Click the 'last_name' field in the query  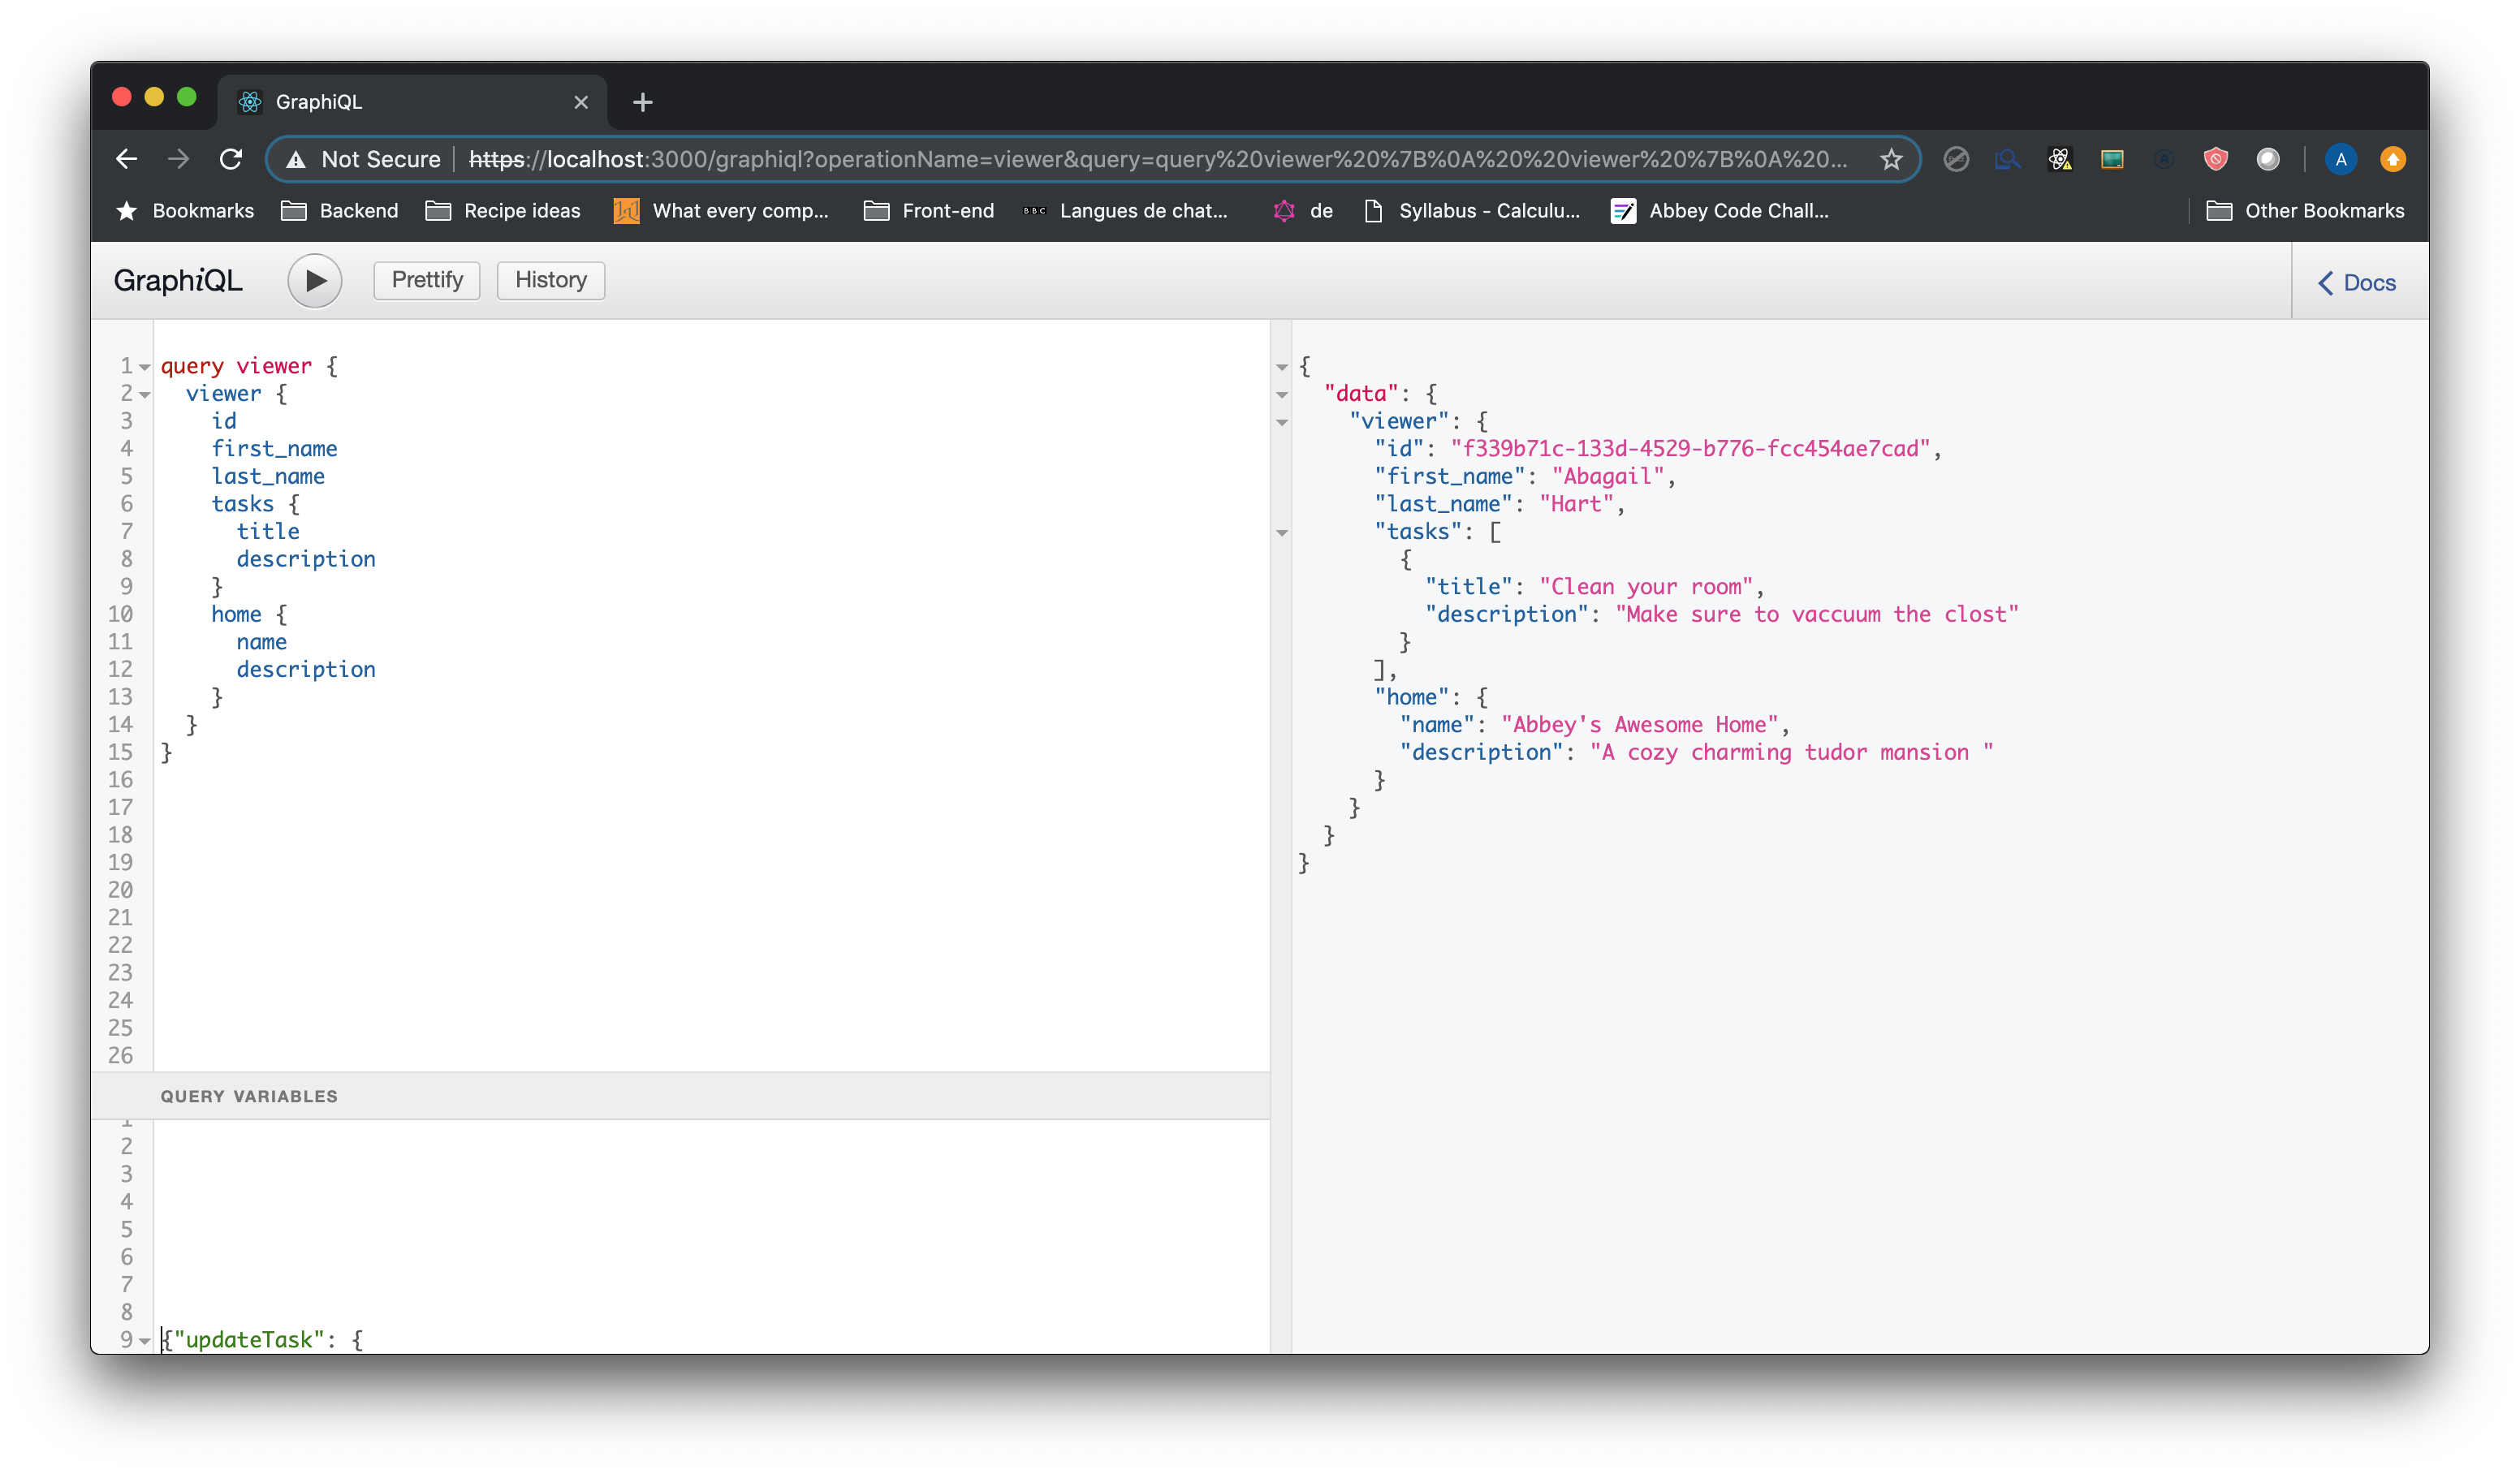pos(268,477)
